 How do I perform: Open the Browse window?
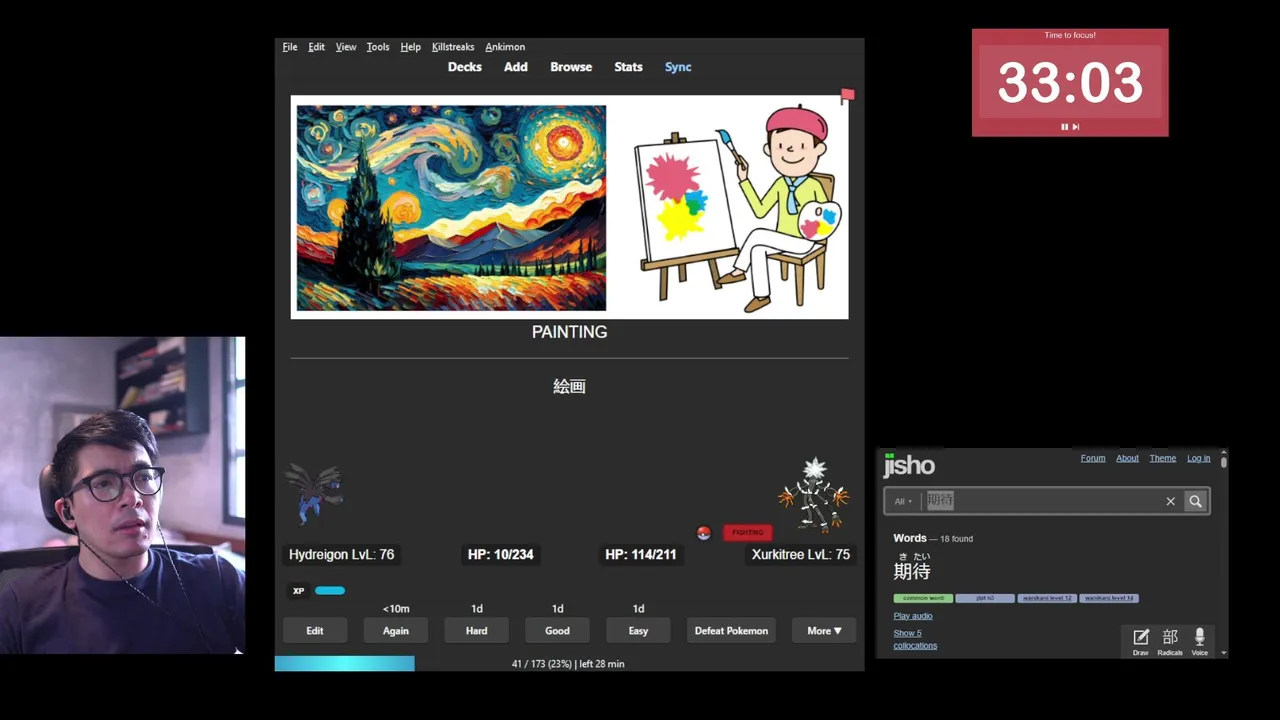tap(571, 67)
